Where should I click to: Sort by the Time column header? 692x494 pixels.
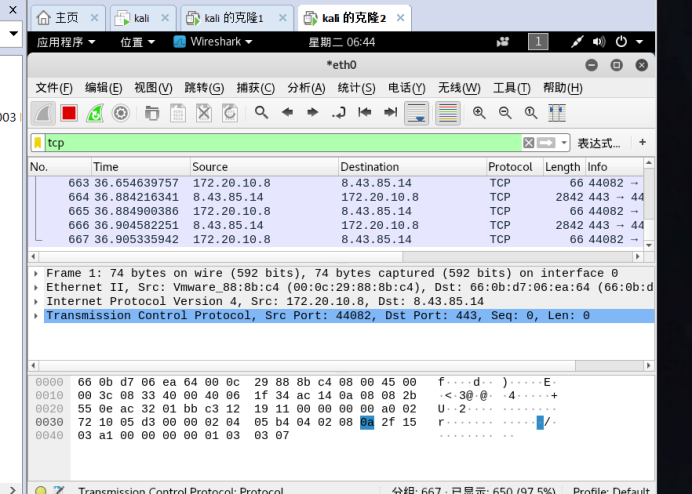point(141,167)
